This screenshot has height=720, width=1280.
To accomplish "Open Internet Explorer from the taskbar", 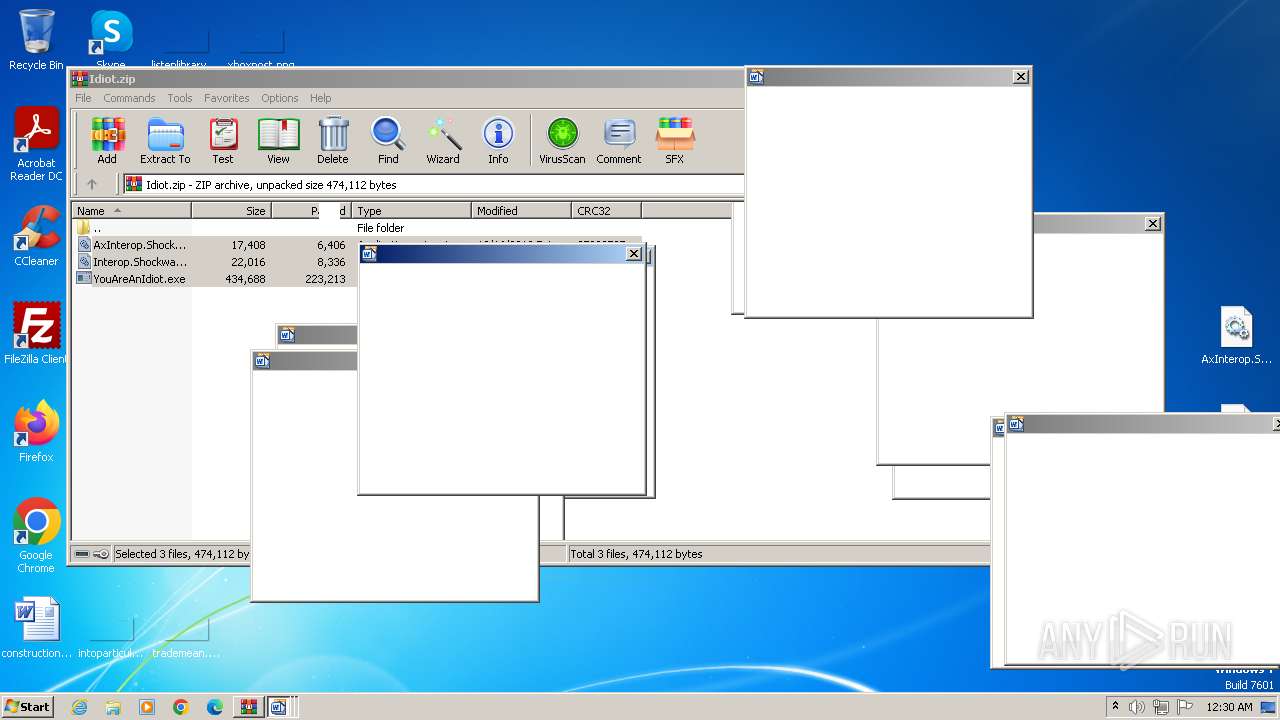I will tap(80, 707).
